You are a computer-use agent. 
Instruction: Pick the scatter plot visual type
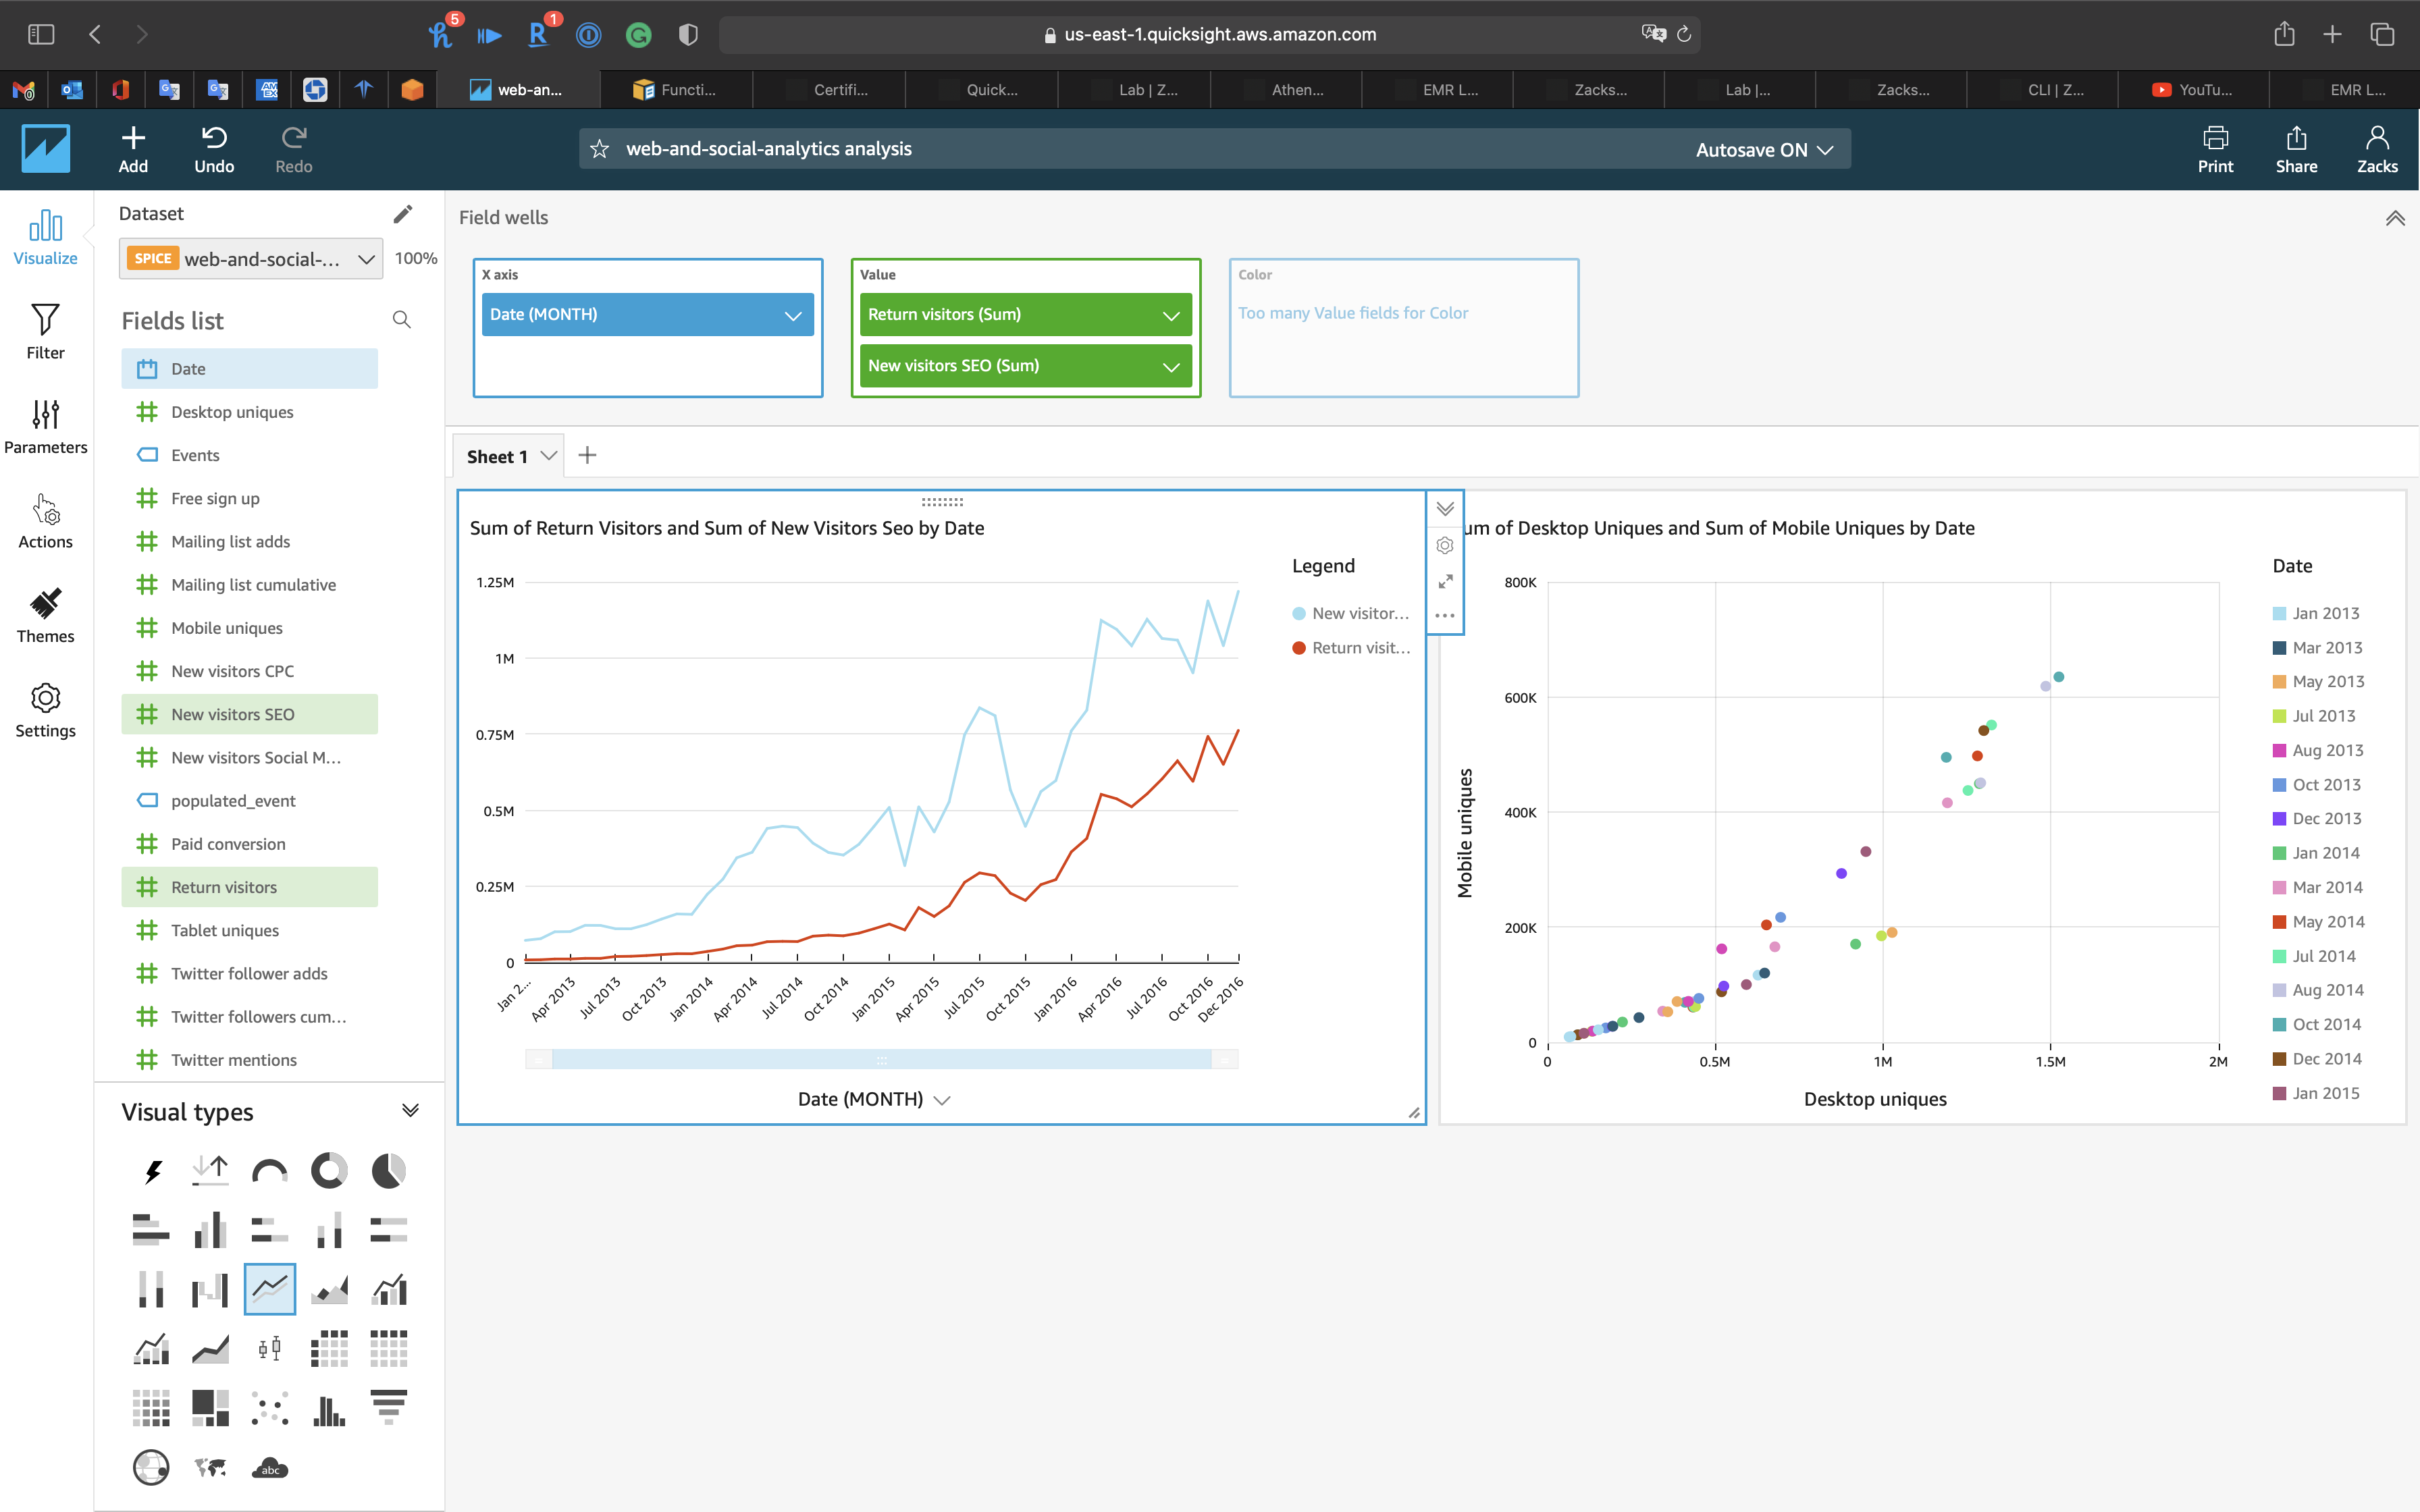point(270,1408)
